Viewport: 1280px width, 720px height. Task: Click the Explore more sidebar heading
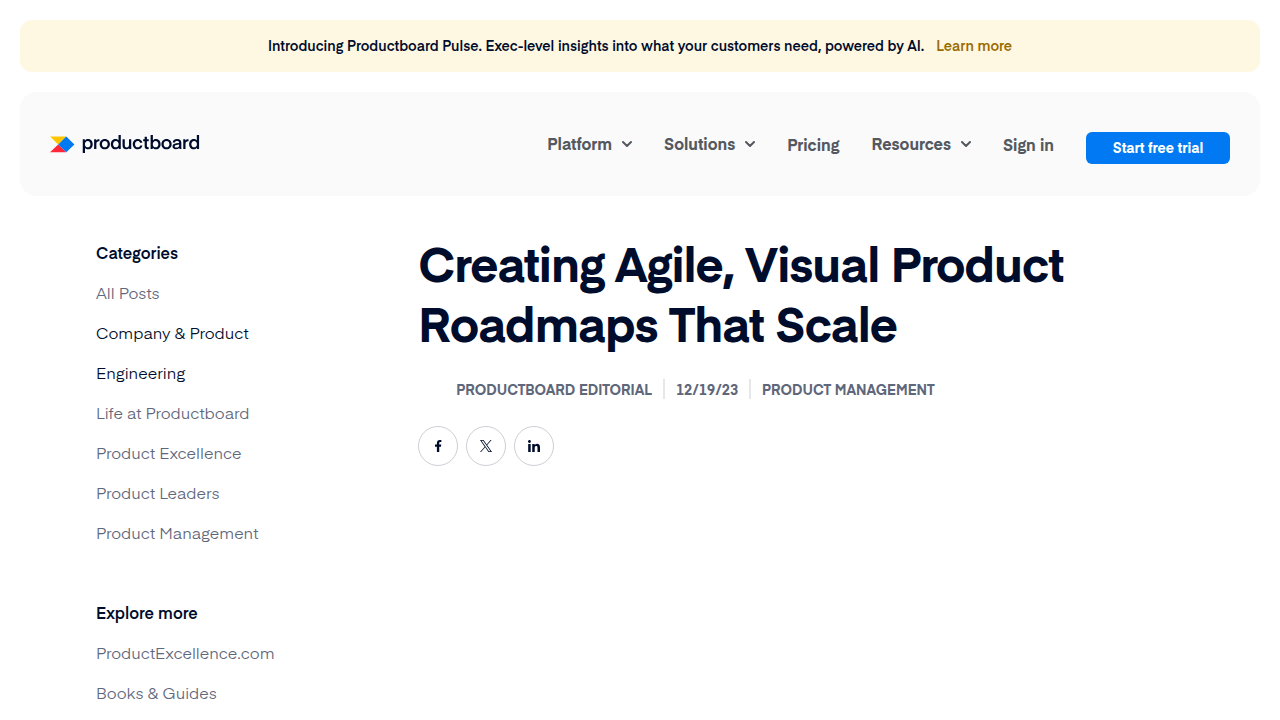coord(147,613)
